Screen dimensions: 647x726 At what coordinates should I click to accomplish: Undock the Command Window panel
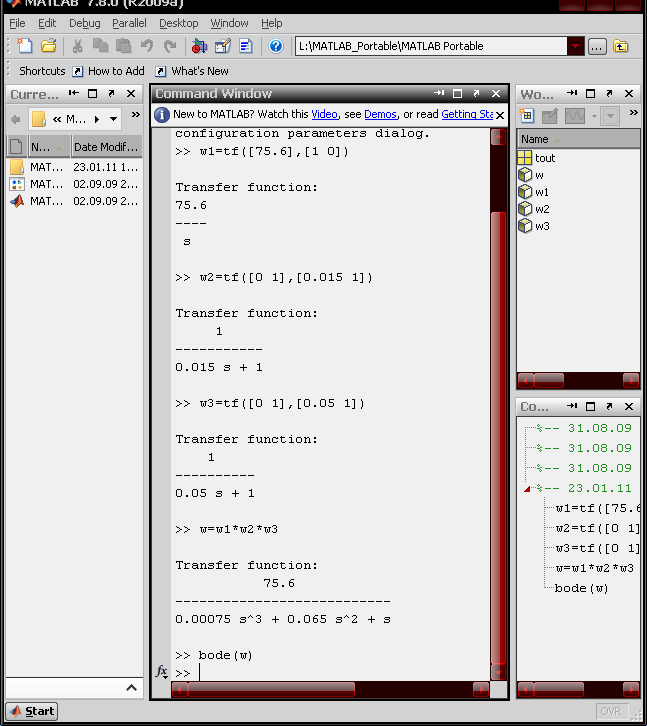[476, 94]
